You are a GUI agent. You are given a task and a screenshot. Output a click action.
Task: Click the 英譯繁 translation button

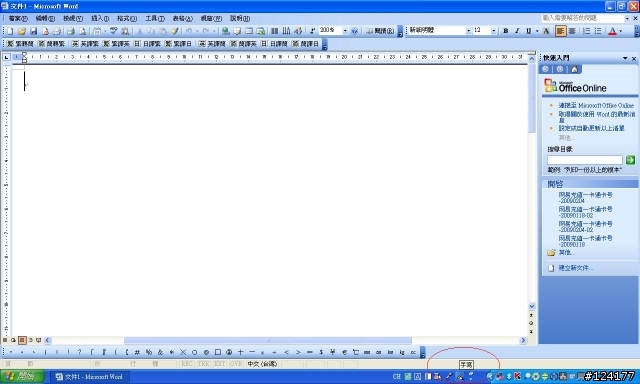point(85,44)
